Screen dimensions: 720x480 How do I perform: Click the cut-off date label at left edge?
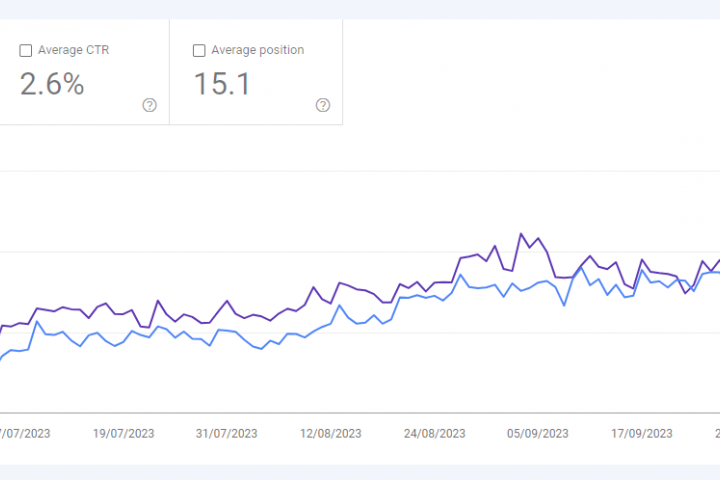point(25,433)
